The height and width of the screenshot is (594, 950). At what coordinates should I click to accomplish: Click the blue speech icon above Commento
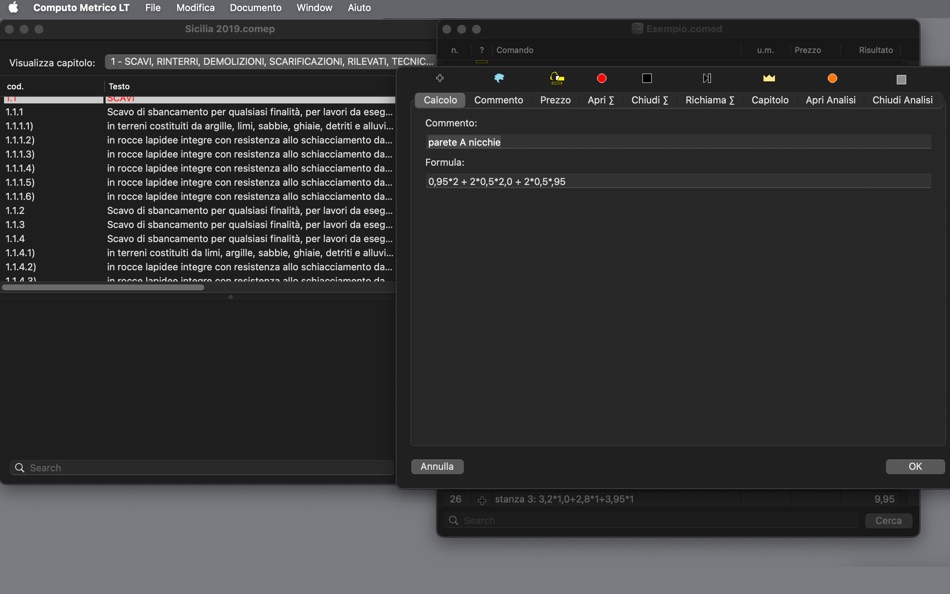pos(499,78)
